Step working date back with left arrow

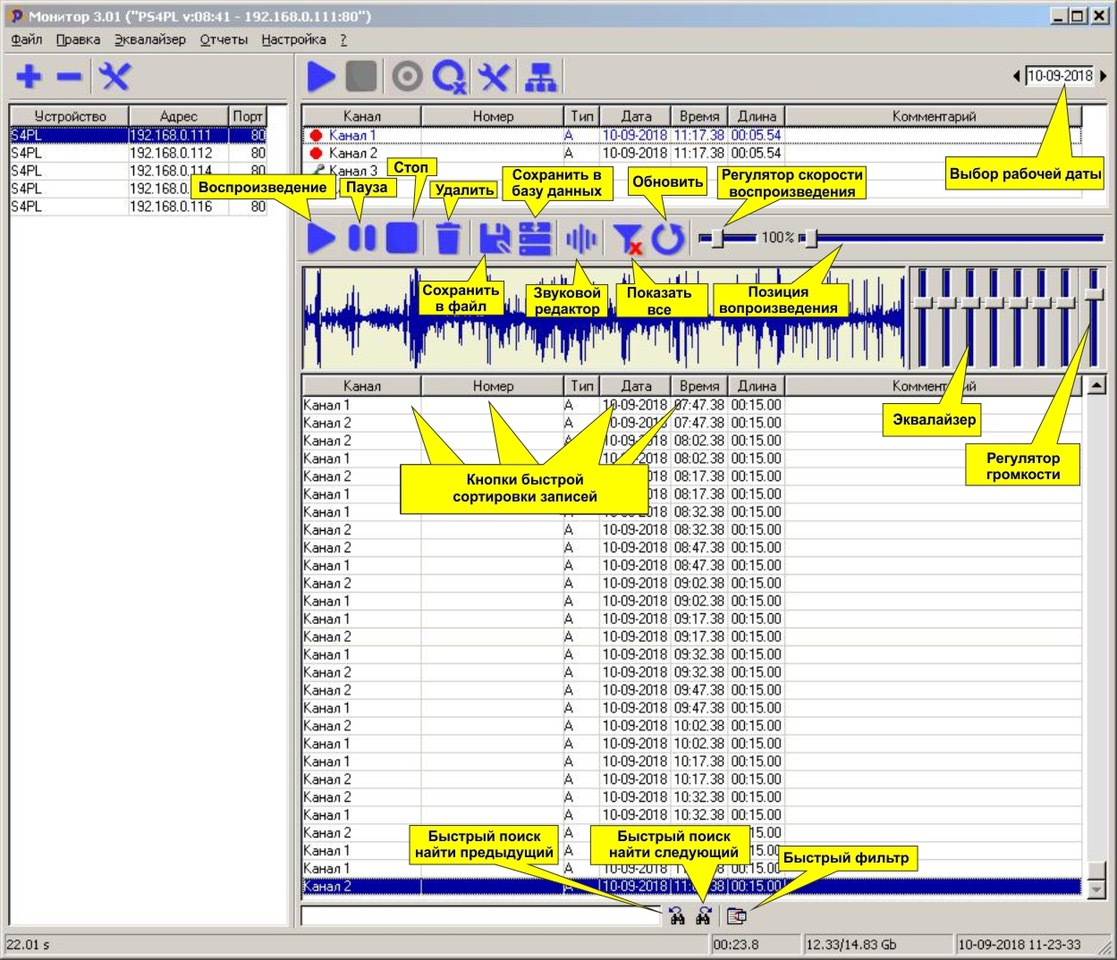pos(1017,76)
